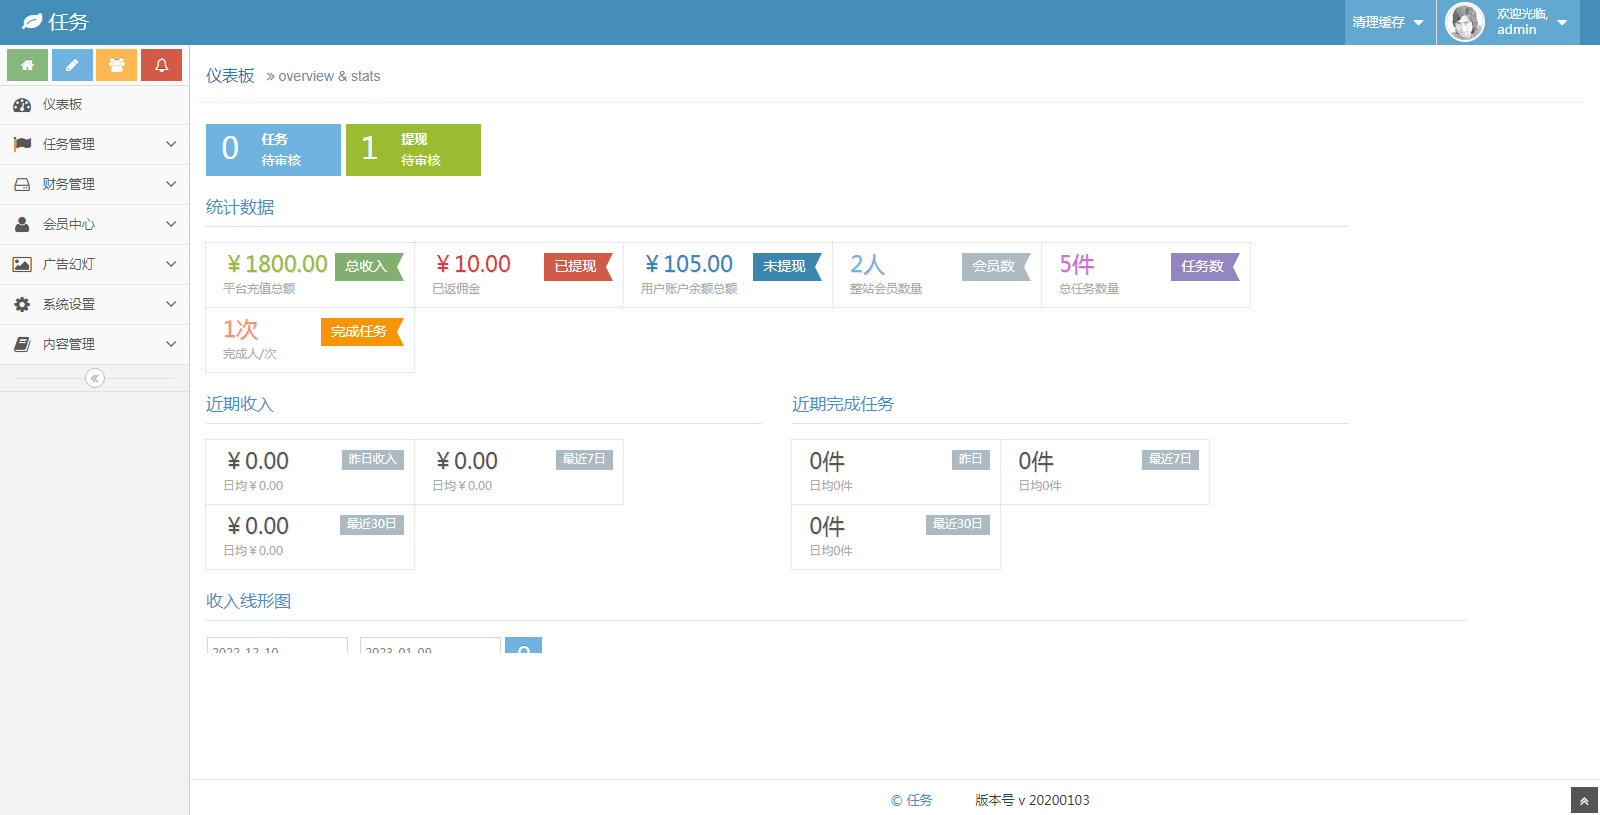Click the admin avatar picture
The image size is (1600, 815).
1465,22
